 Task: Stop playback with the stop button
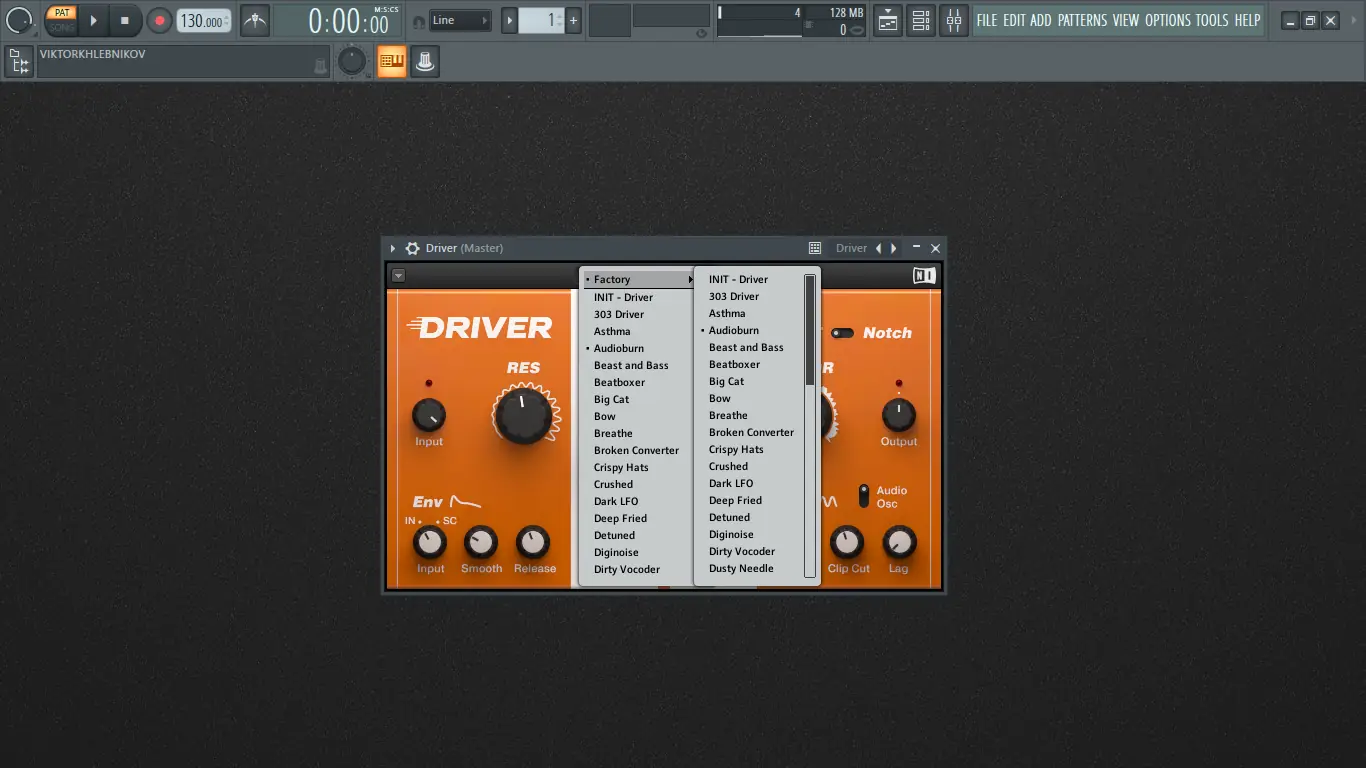[x=125, y=20]
